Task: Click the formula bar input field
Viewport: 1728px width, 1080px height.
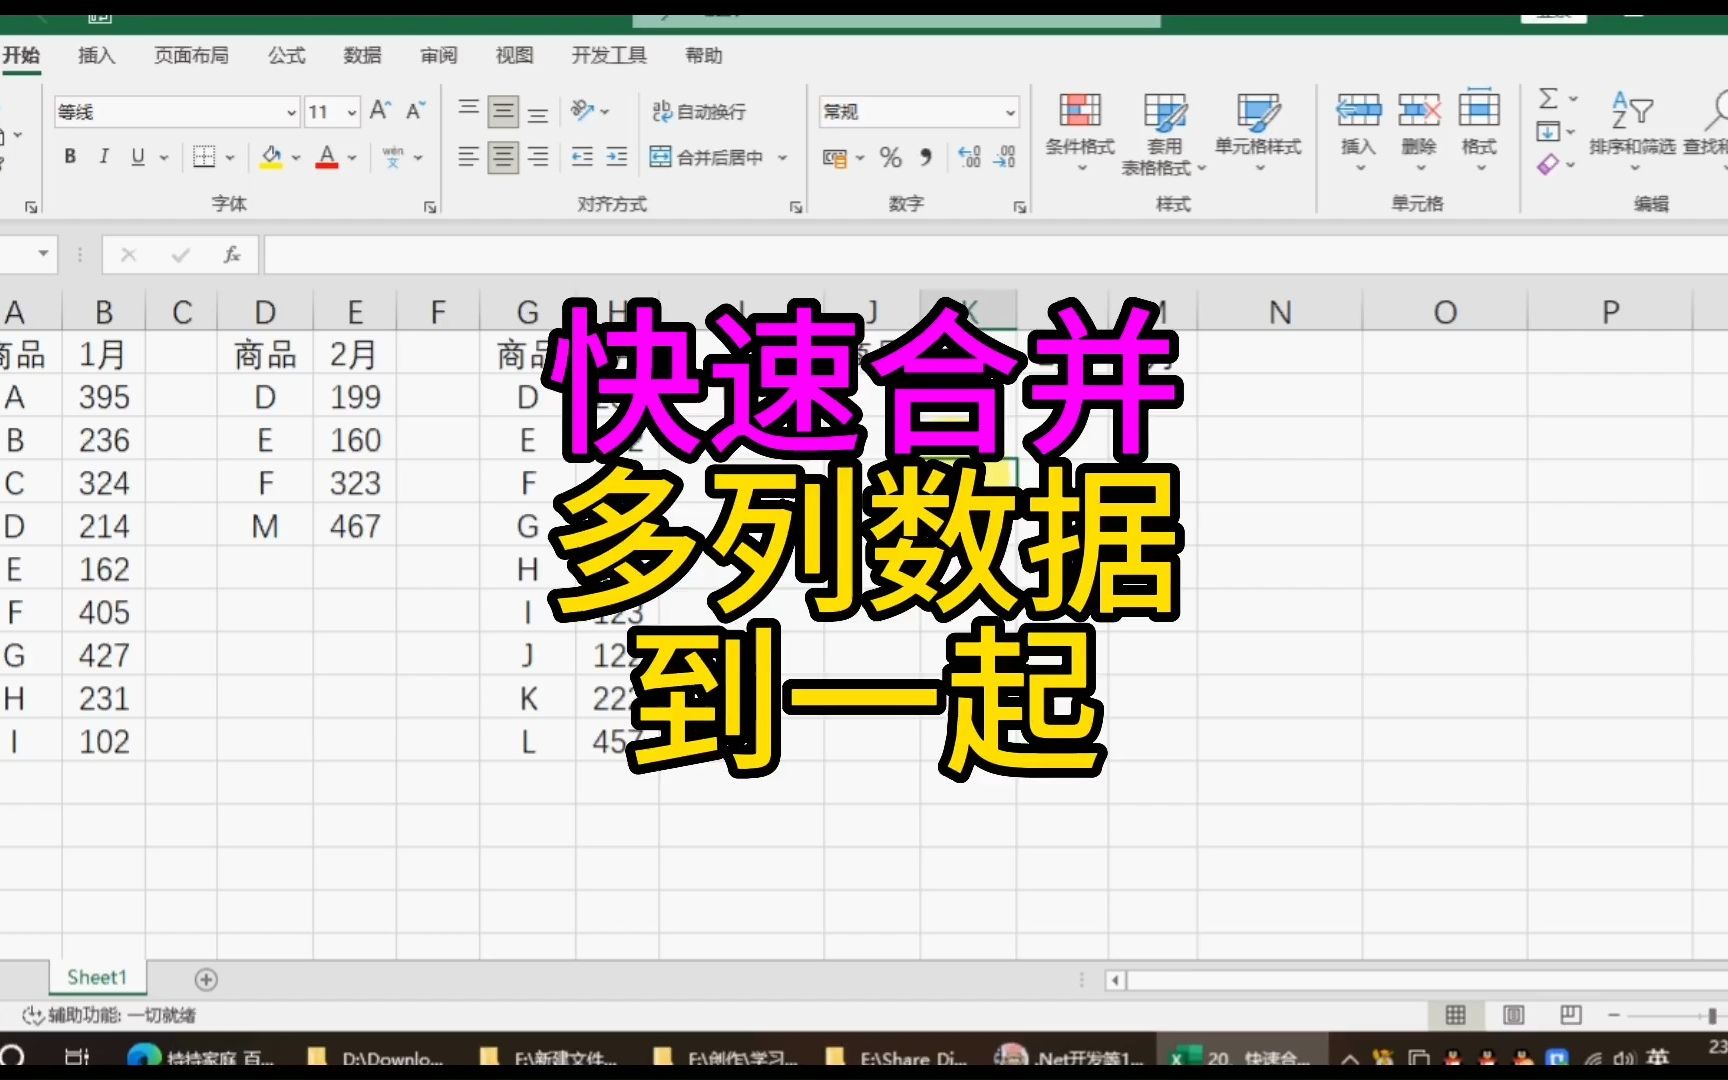Action: [995, 255]
